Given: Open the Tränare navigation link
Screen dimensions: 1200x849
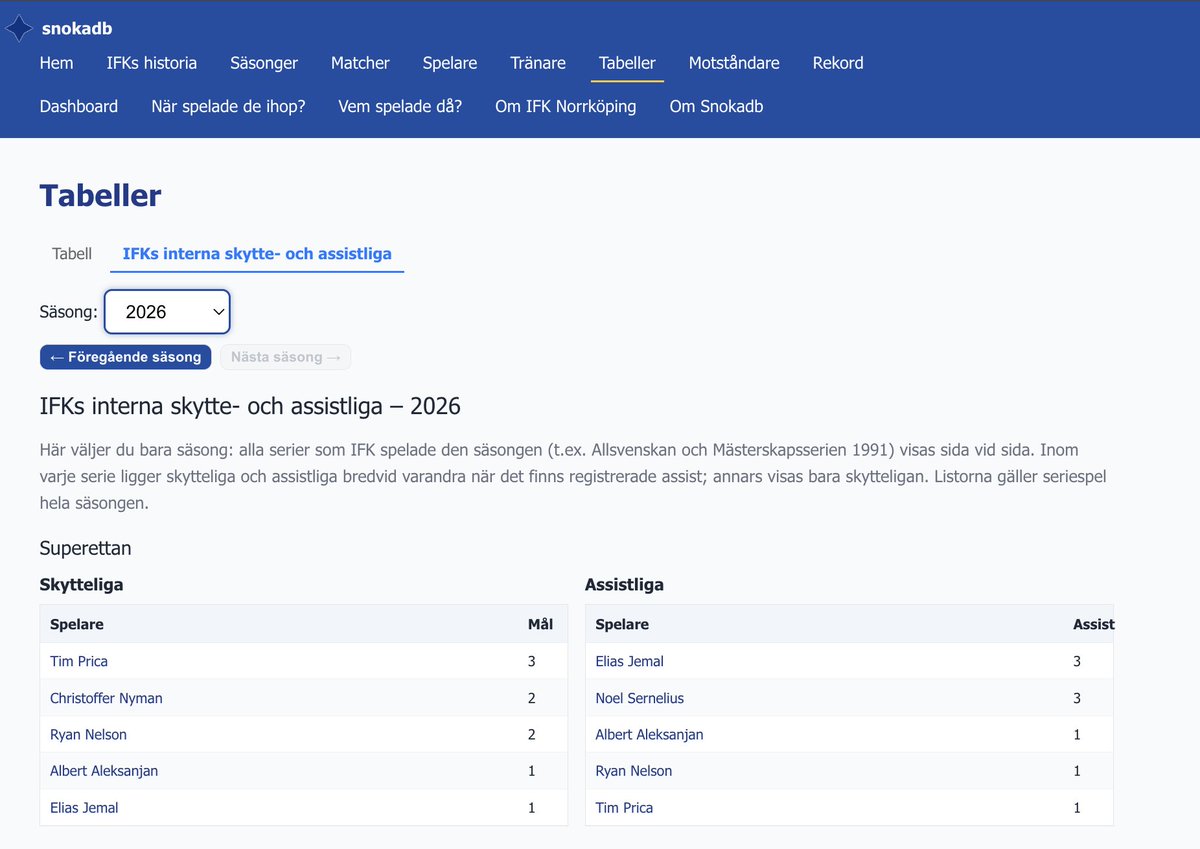Looking at the screenshot, I should (538, 63).
